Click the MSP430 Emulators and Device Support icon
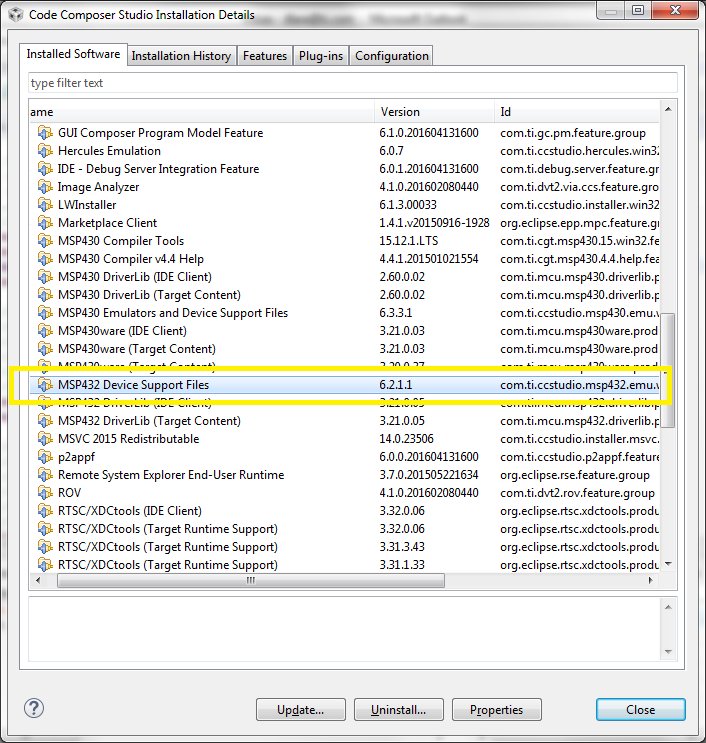 (x=45, y=313)
